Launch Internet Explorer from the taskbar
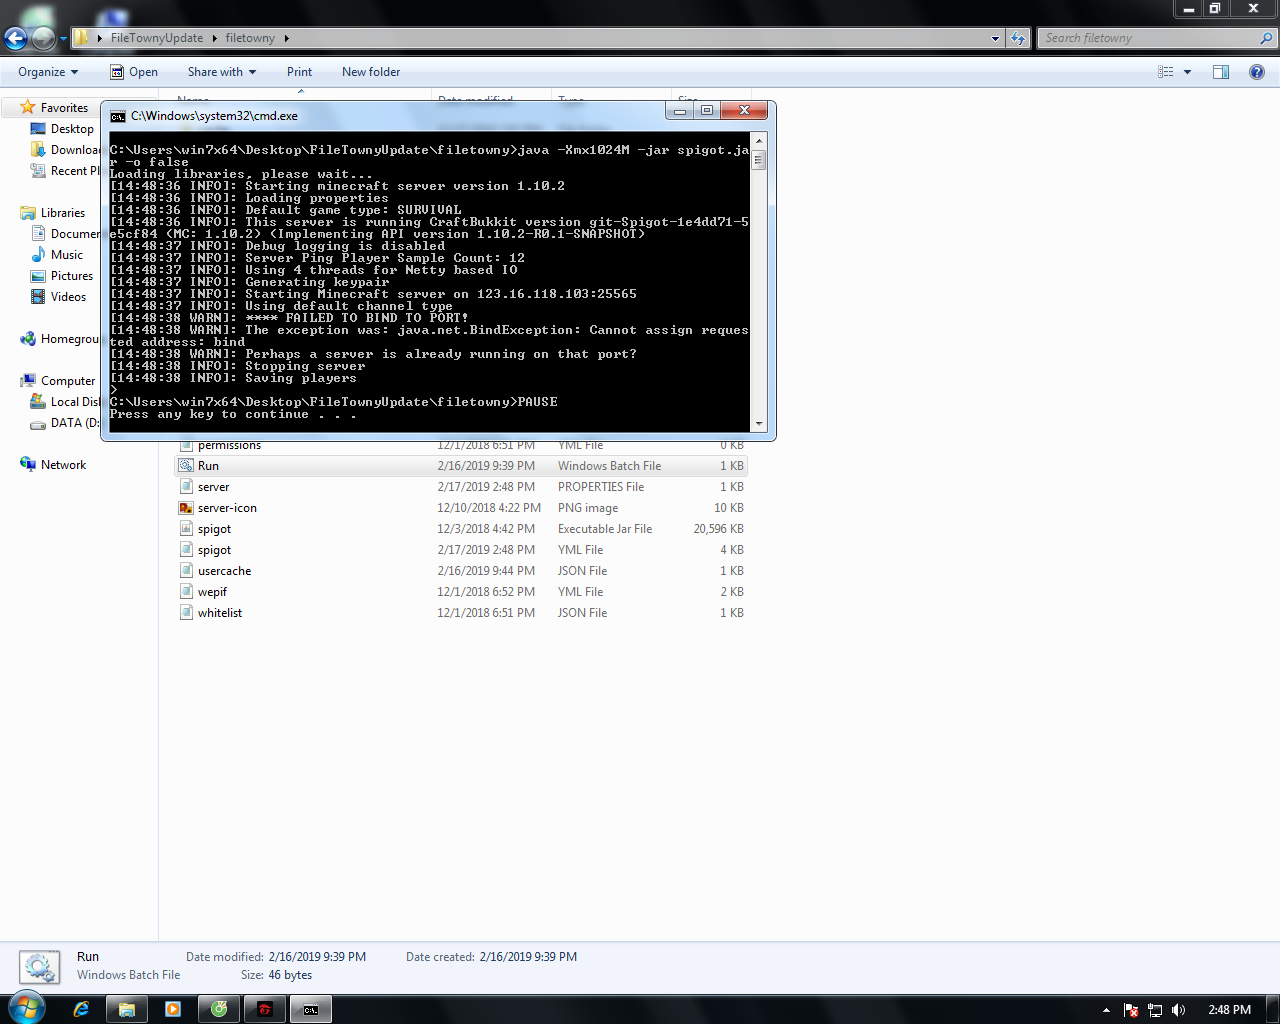Viewport: 1280px width, 1024px height. 82,1010
